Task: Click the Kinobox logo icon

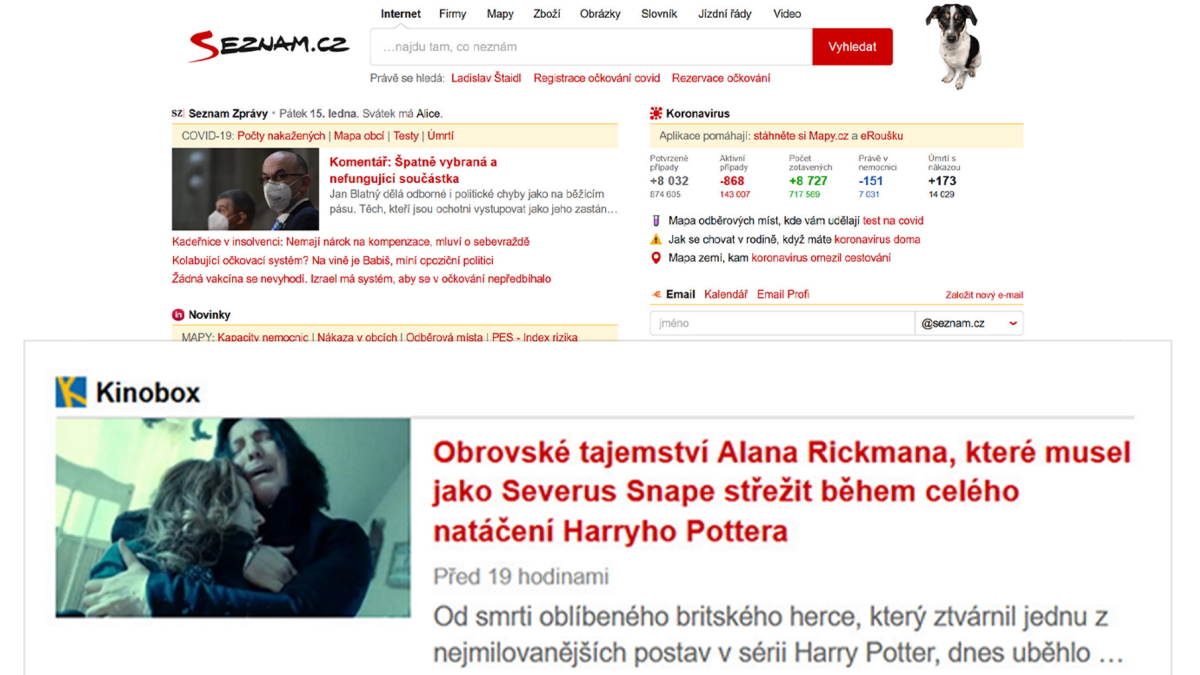Action: 71,392
